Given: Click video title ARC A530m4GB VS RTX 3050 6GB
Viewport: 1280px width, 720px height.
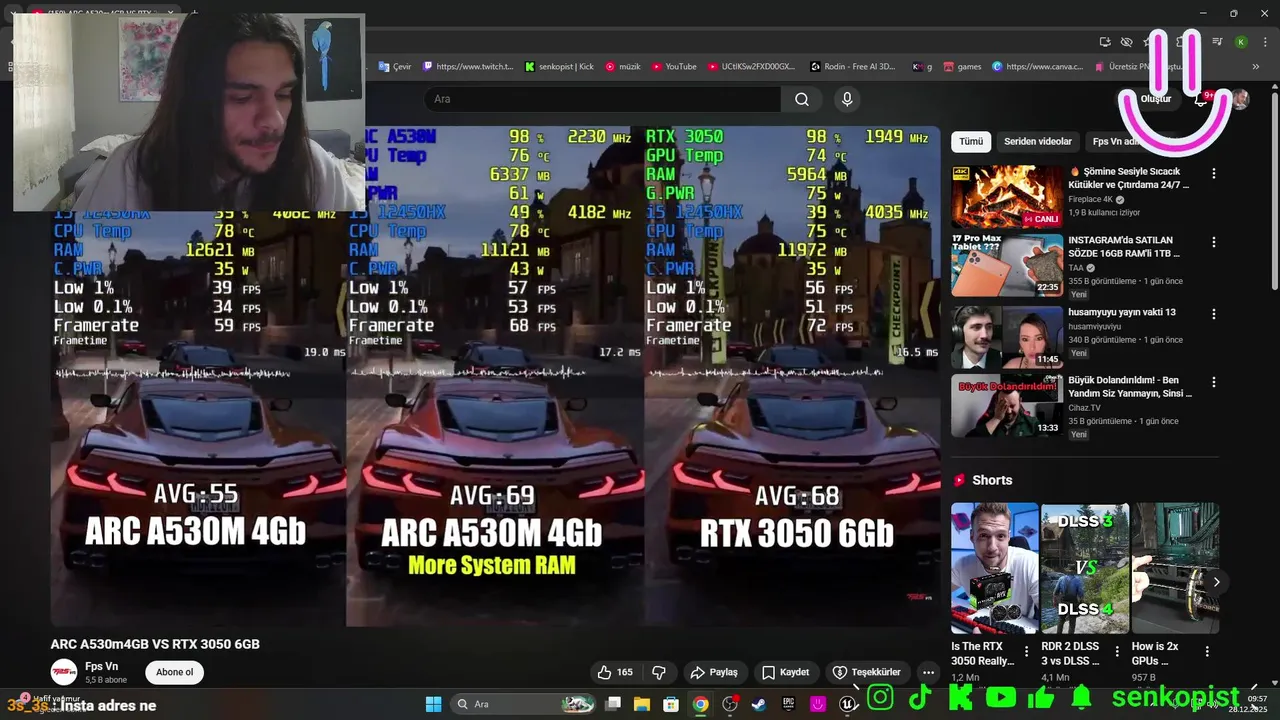Looking at the screenshot, I should tap(155, 644).
